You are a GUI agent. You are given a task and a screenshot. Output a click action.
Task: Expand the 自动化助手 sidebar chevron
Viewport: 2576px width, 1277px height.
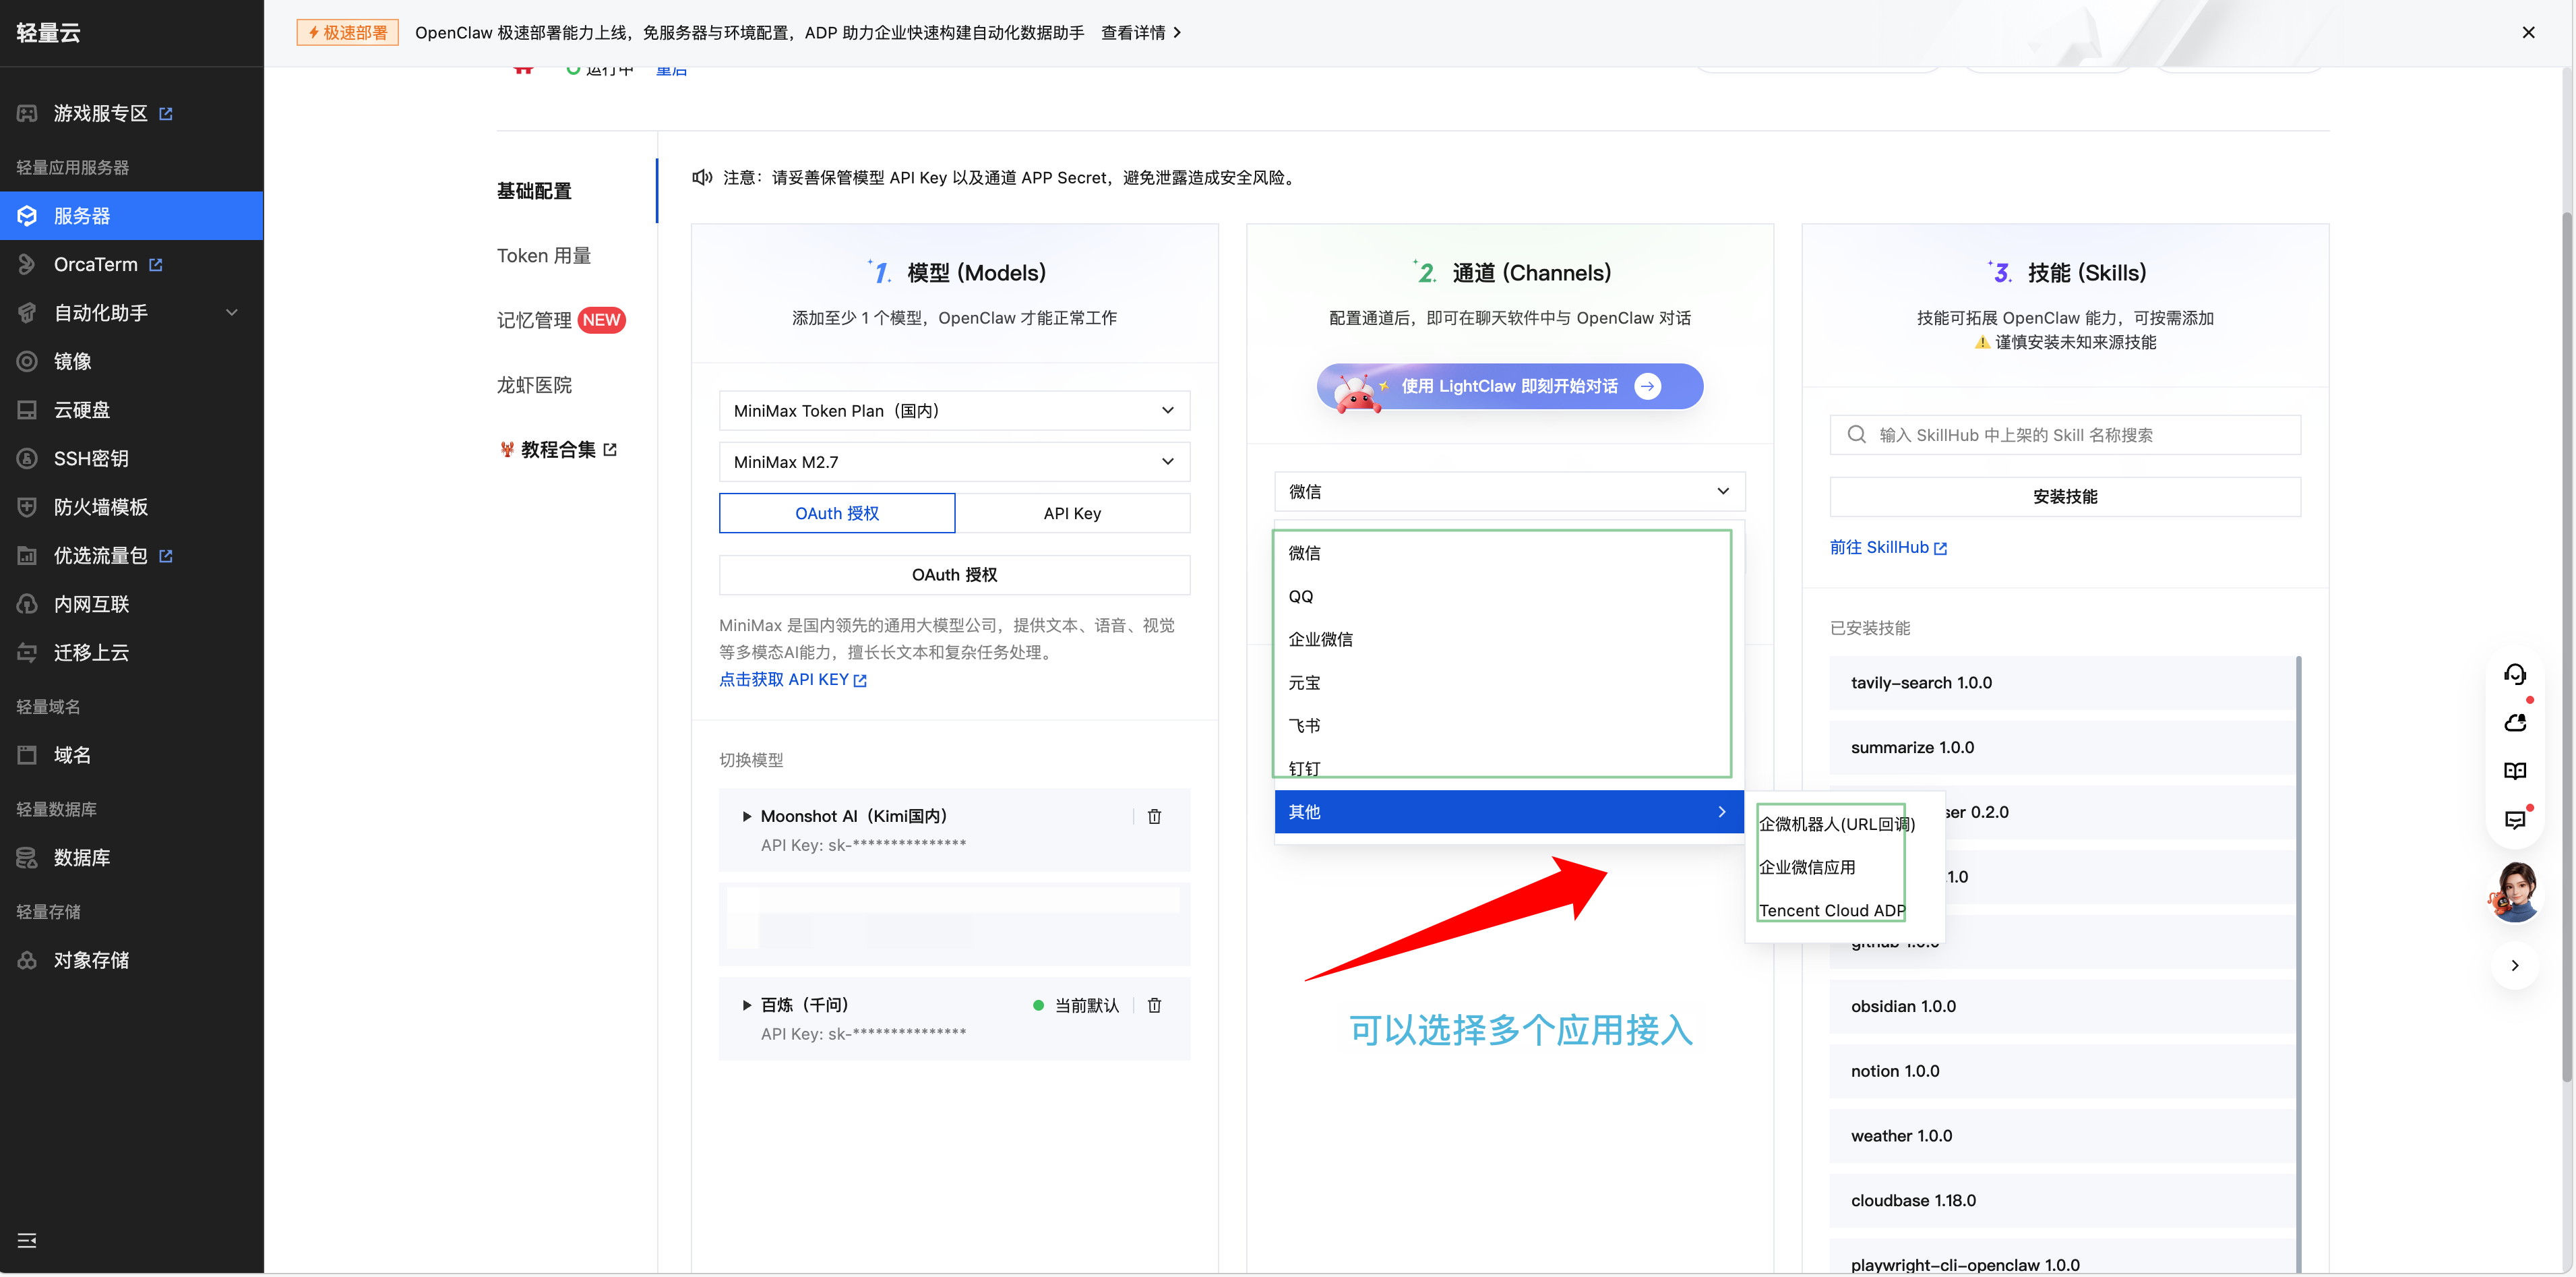click(232, 313)
